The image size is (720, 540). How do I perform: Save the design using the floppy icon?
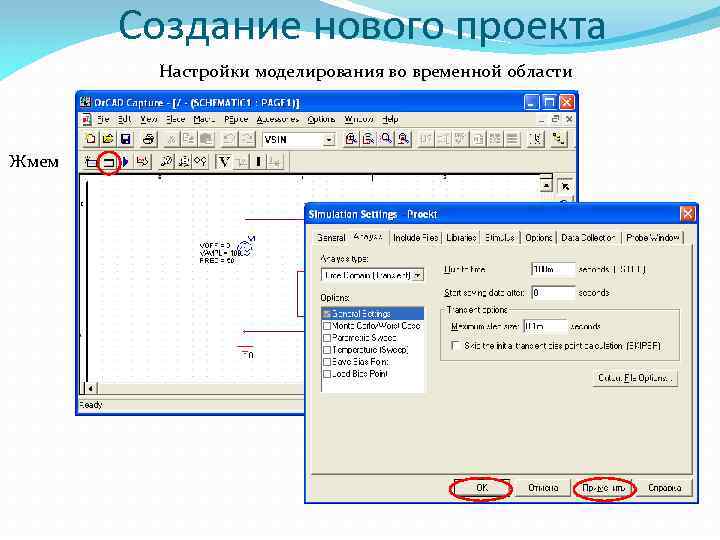pyautogui.click(x=125, y=139)
